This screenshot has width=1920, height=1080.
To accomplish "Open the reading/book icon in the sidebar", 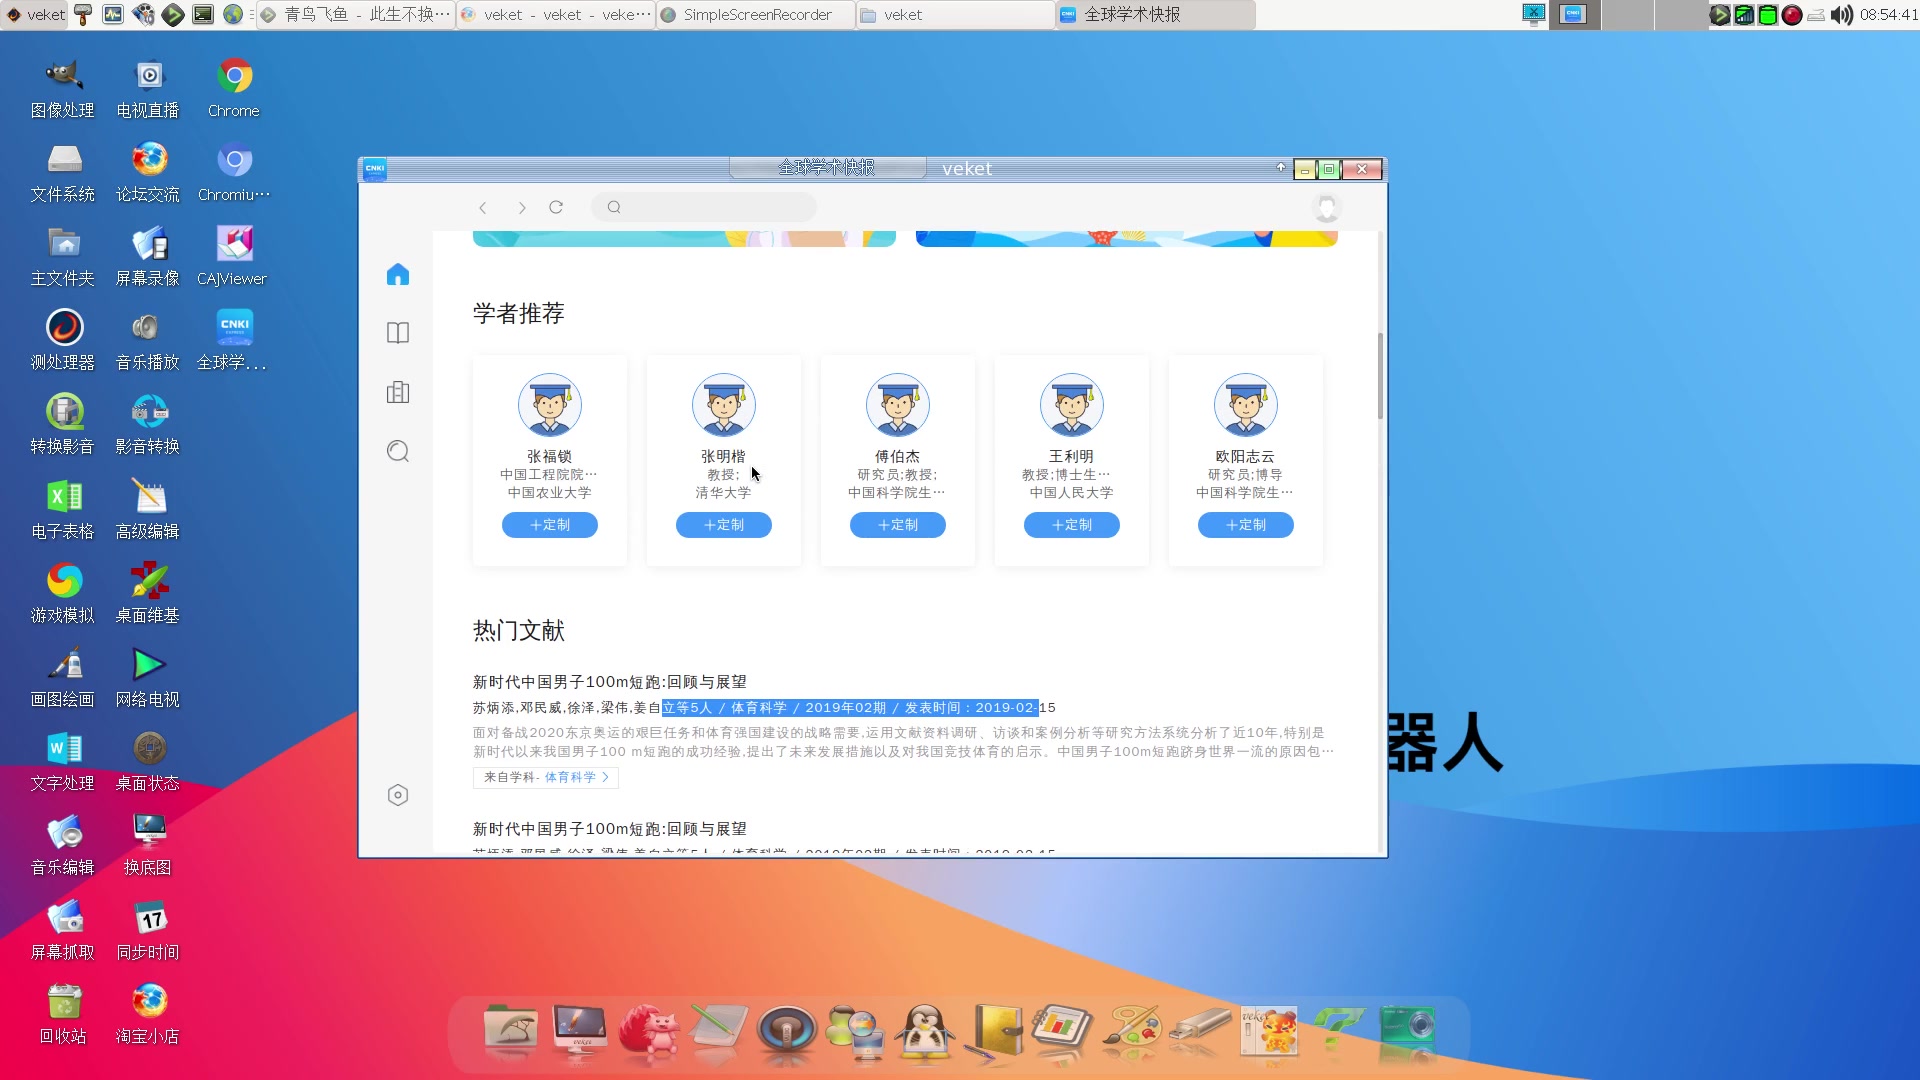I will (x=397, y=332).
